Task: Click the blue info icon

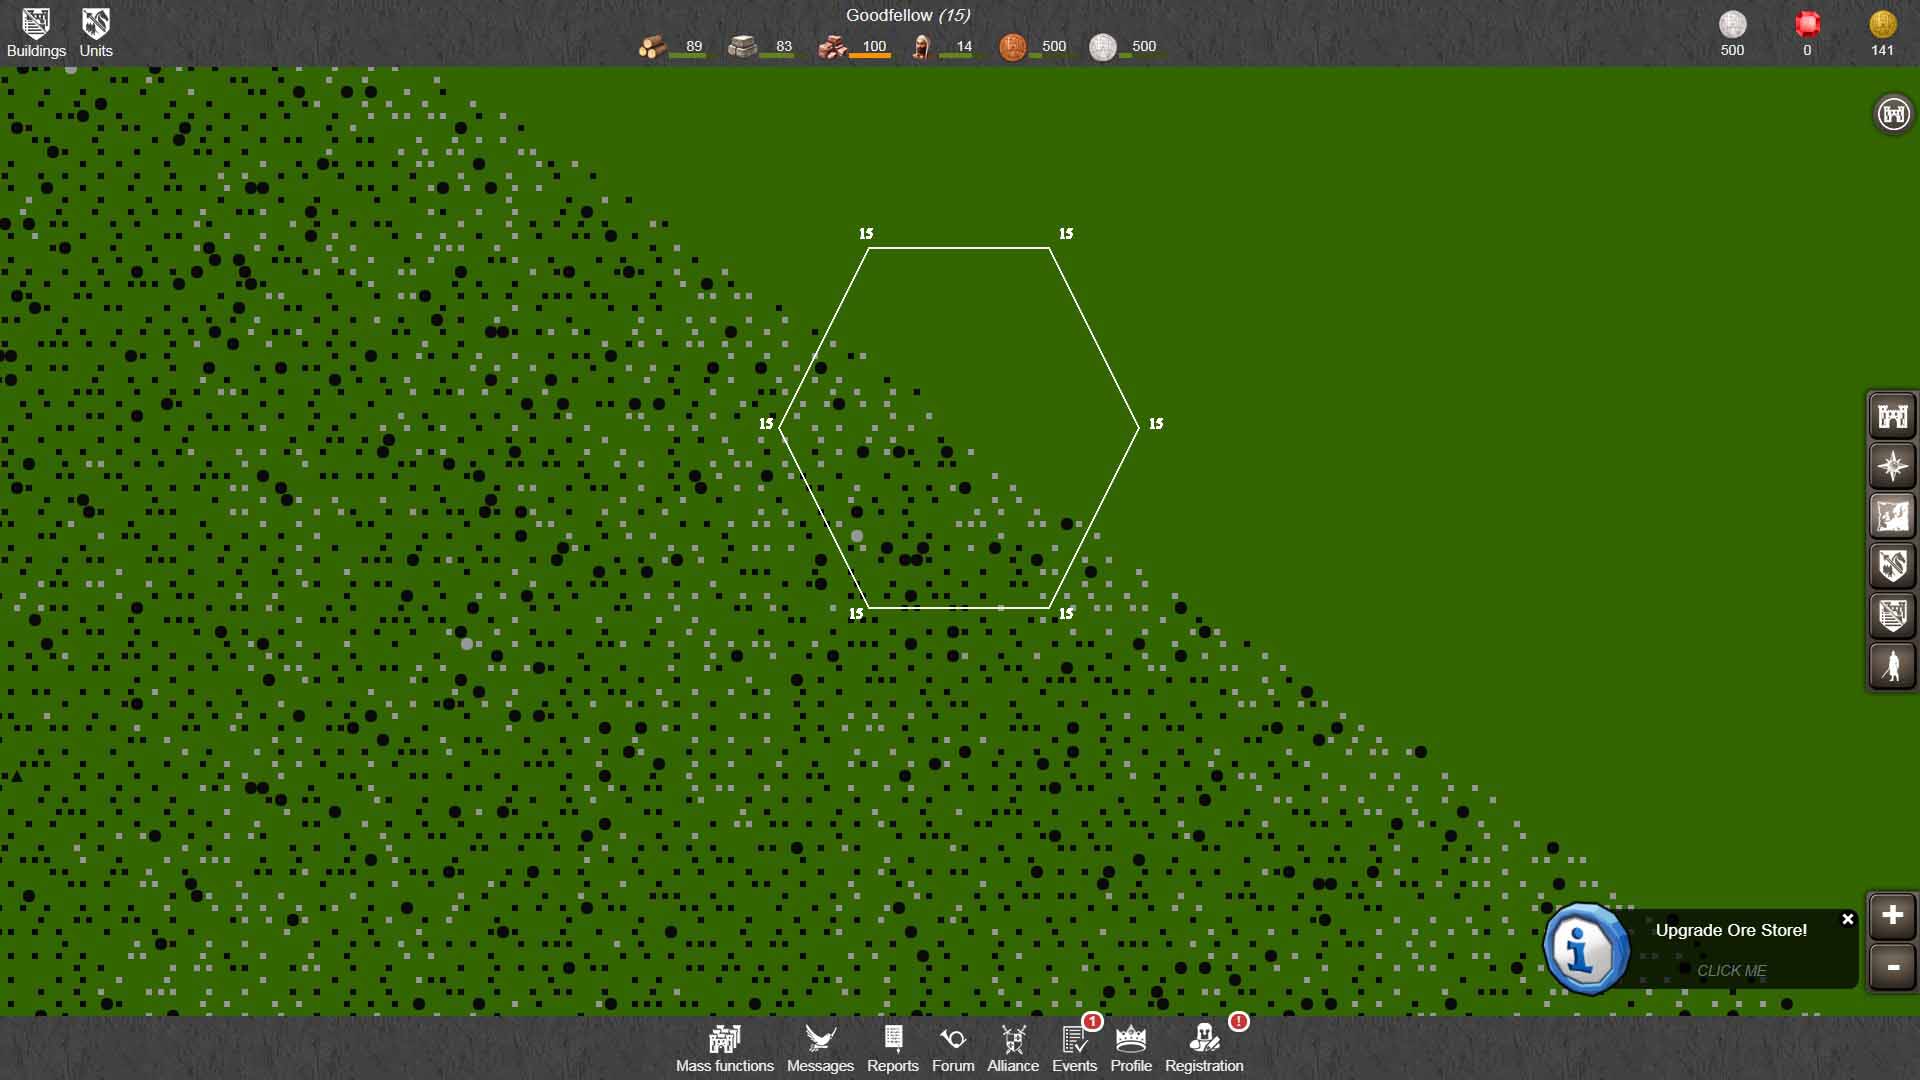Action: pos(1584,949)
